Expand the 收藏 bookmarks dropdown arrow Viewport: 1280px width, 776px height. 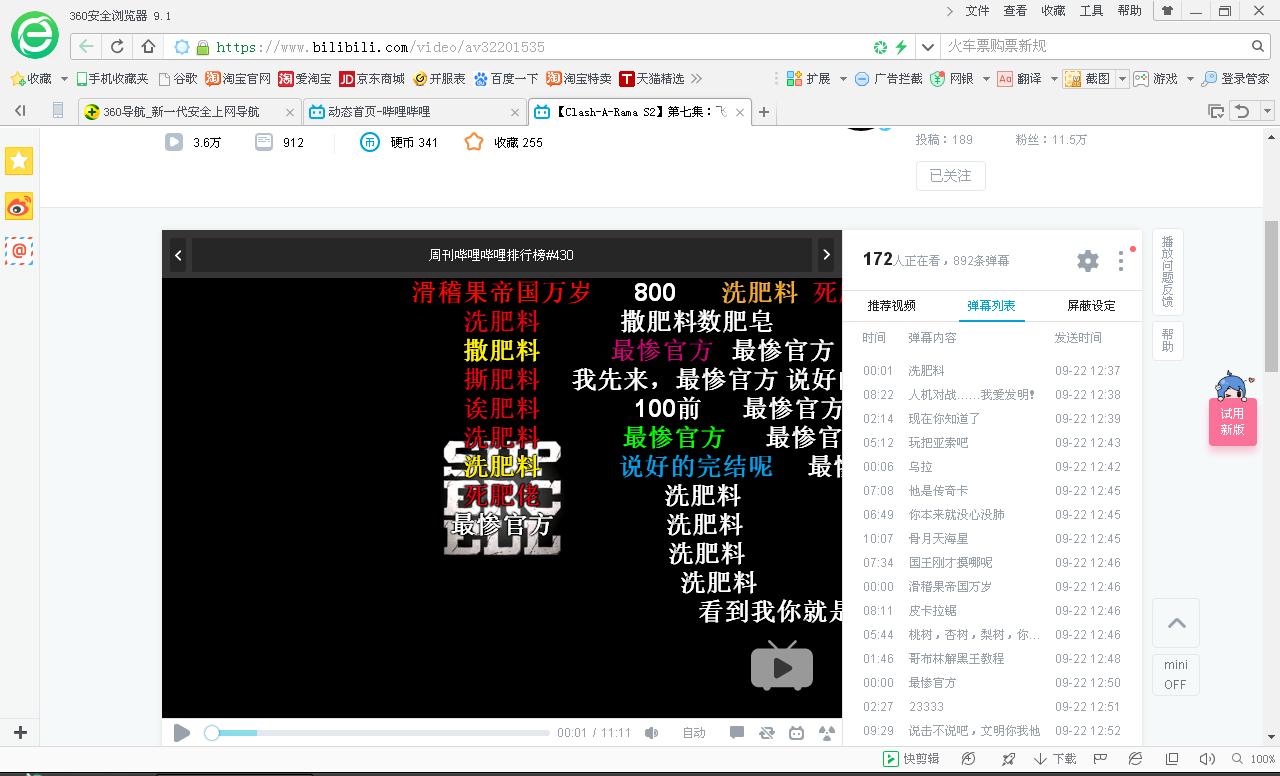[x=64, y=79]
